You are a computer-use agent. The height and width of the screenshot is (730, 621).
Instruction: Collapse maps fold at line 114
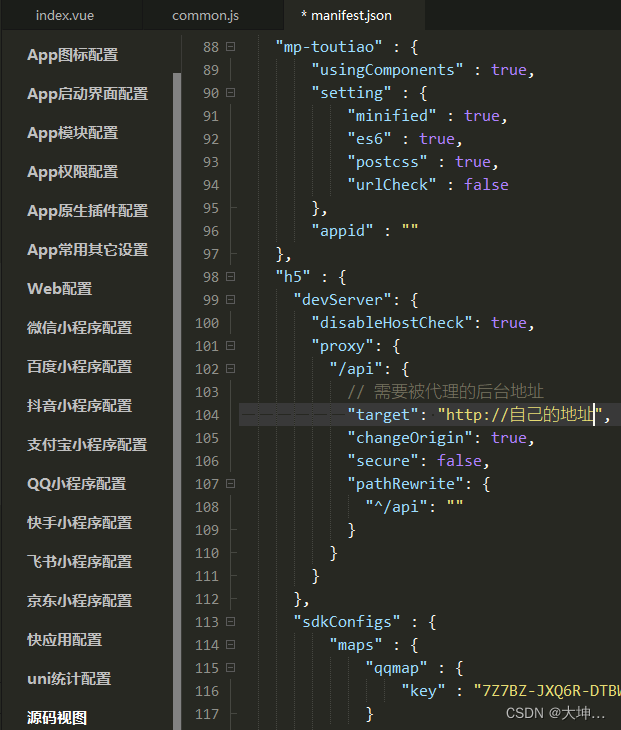230,645
